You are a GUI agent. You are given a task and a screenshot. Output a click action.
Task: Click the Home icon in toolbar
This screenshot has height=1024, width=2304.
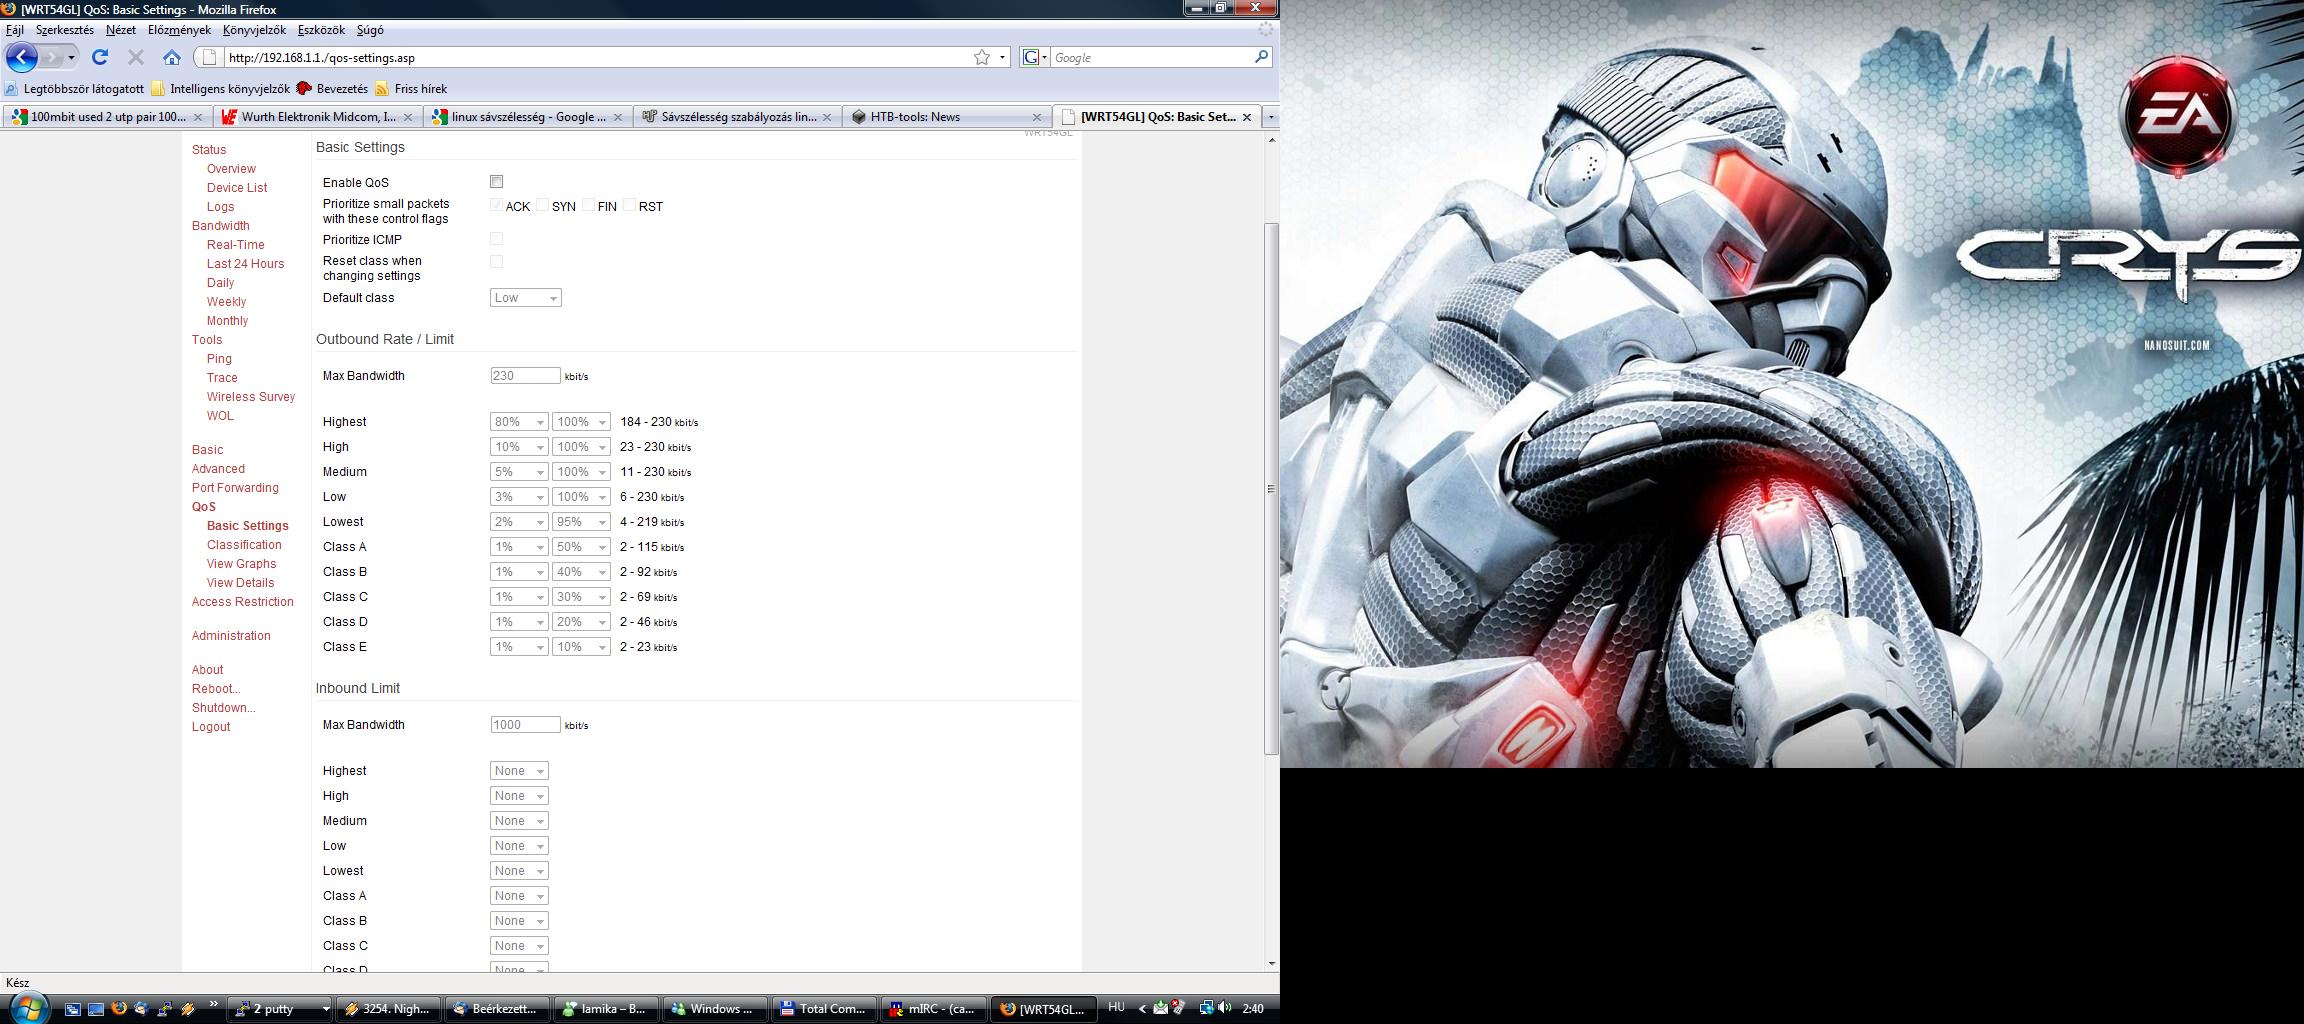(x=172, y=58)
